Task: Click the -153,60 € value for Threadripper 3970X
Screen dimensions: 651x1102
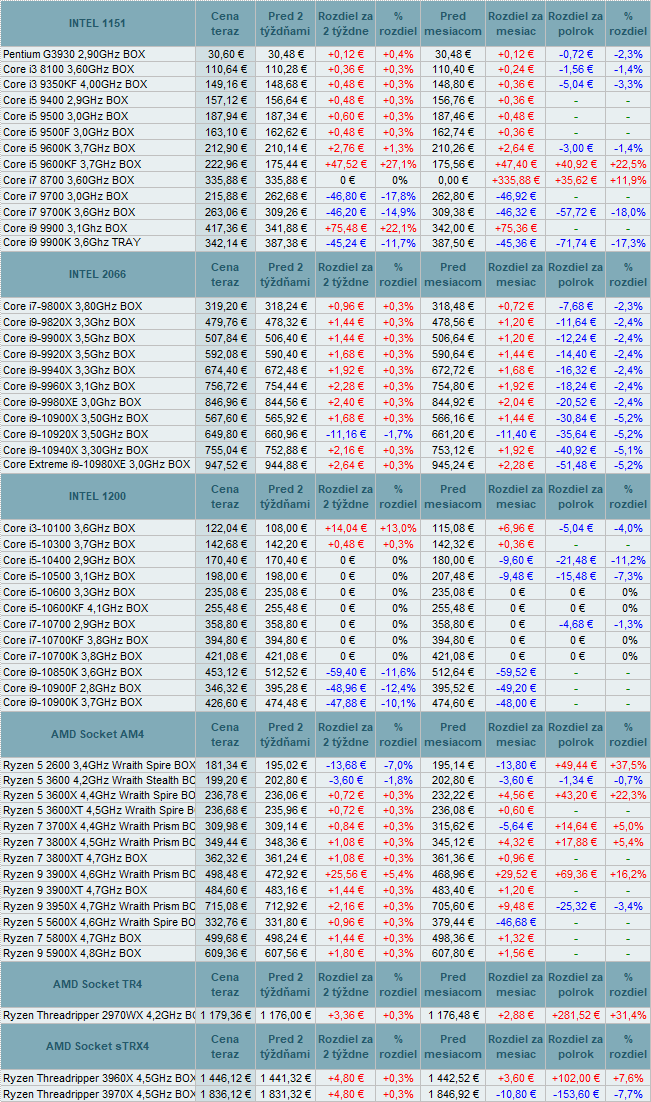Action: [x=576, y=1094]
